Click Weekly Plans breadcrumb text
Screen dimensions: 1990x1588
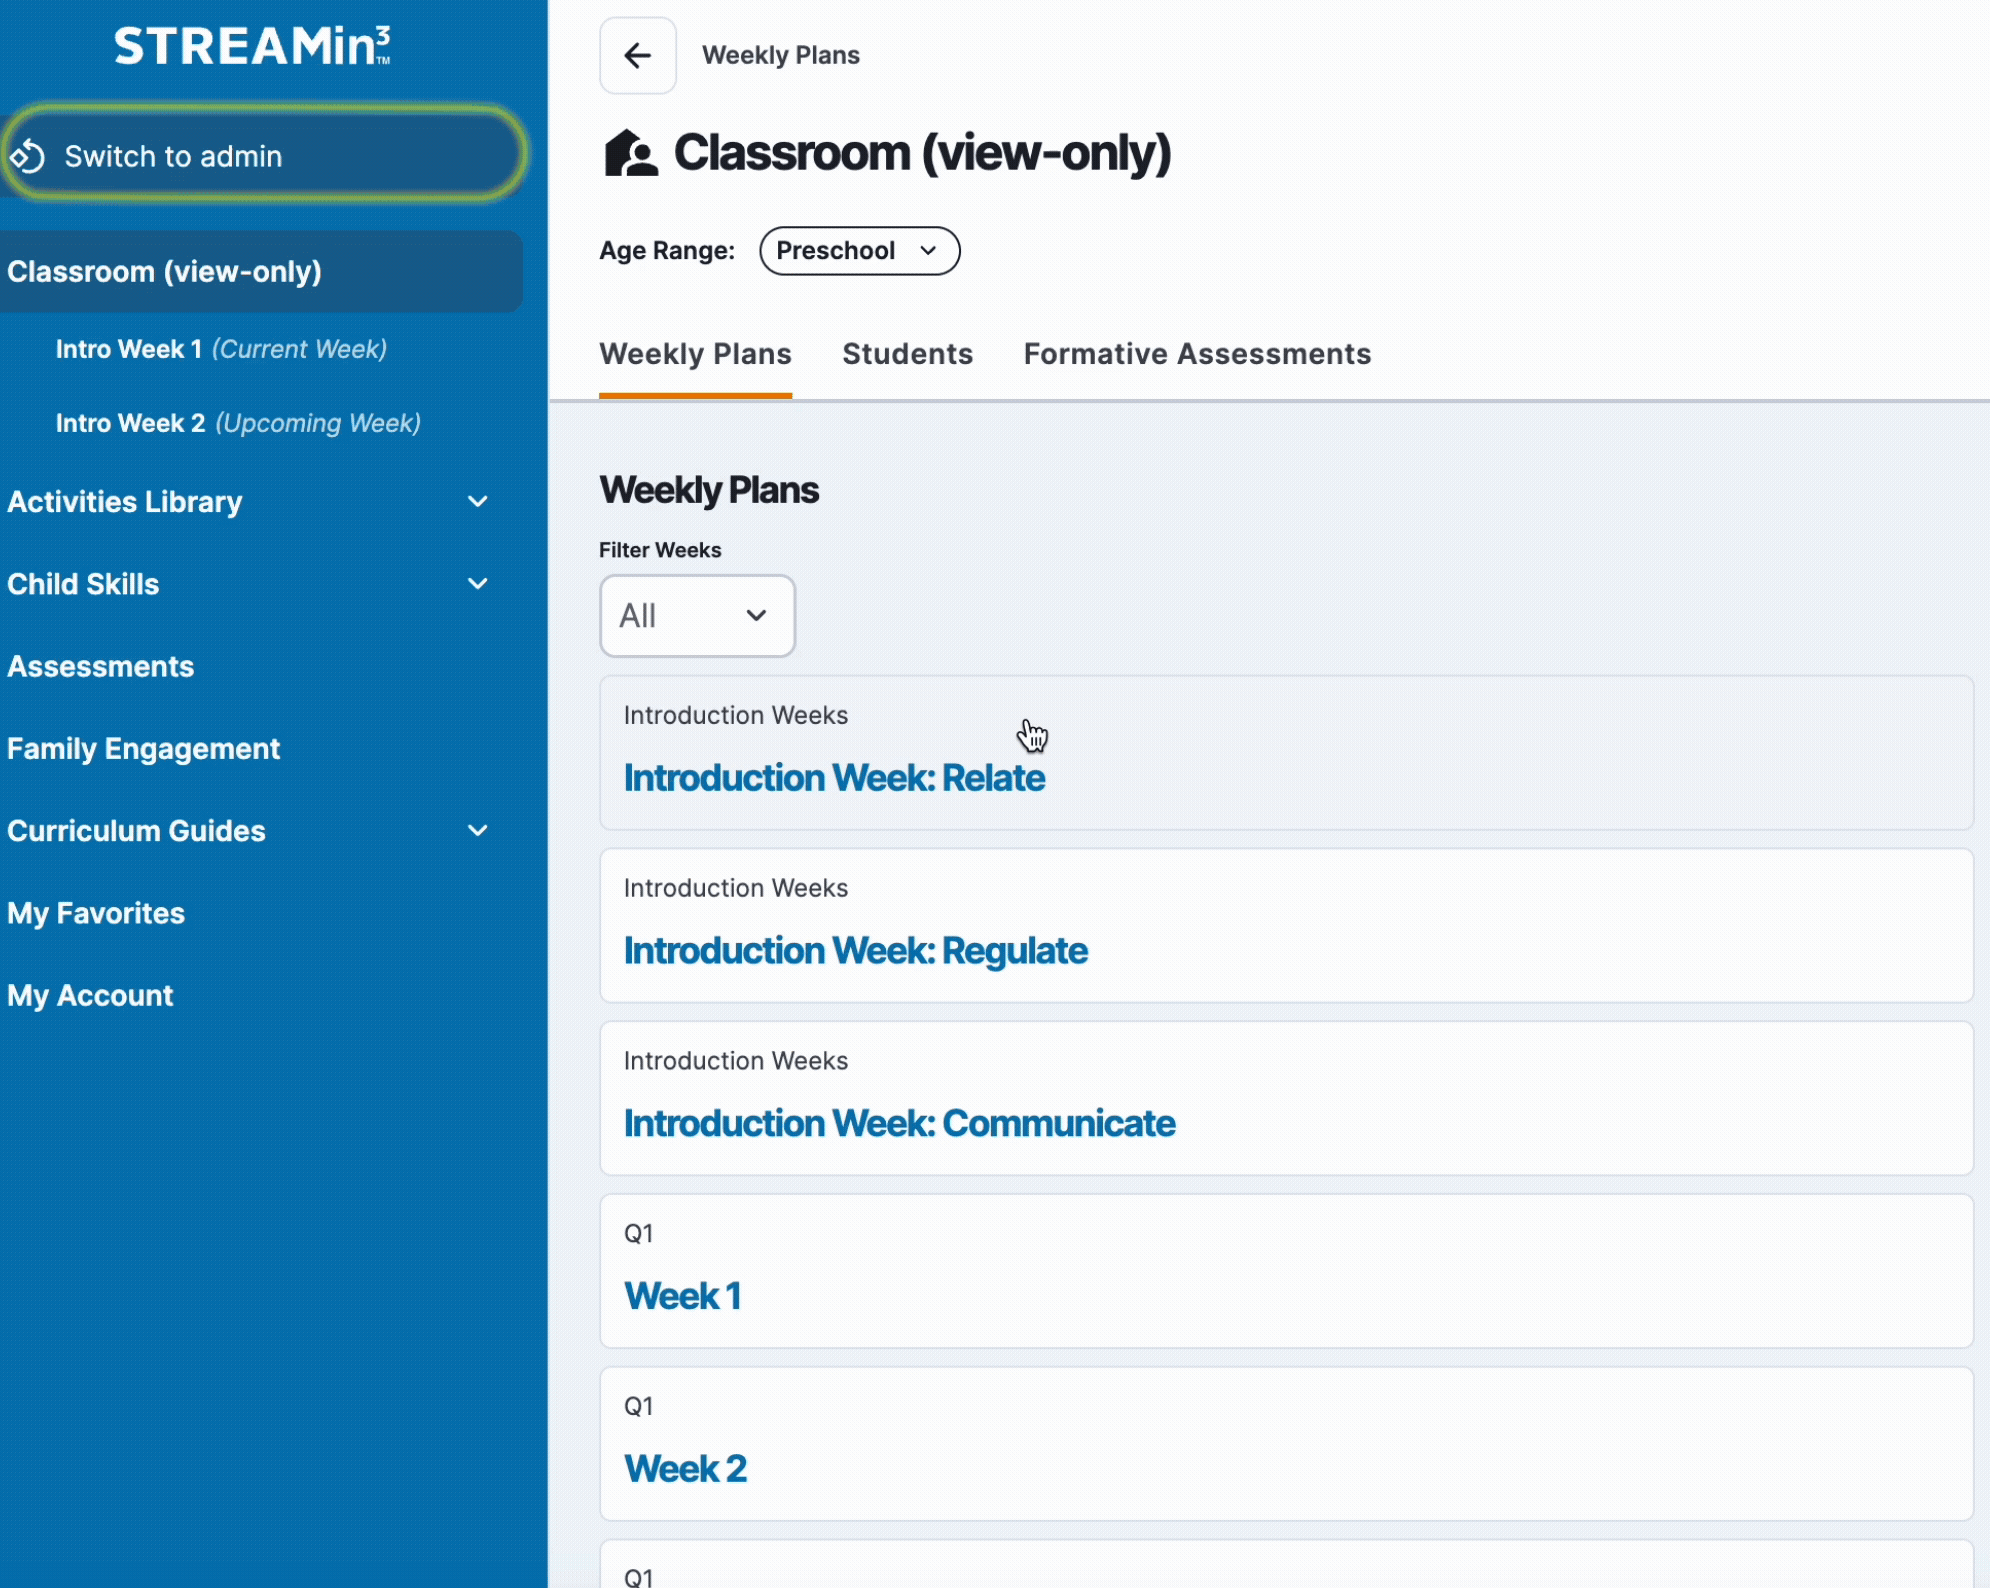tap(781, 56)
